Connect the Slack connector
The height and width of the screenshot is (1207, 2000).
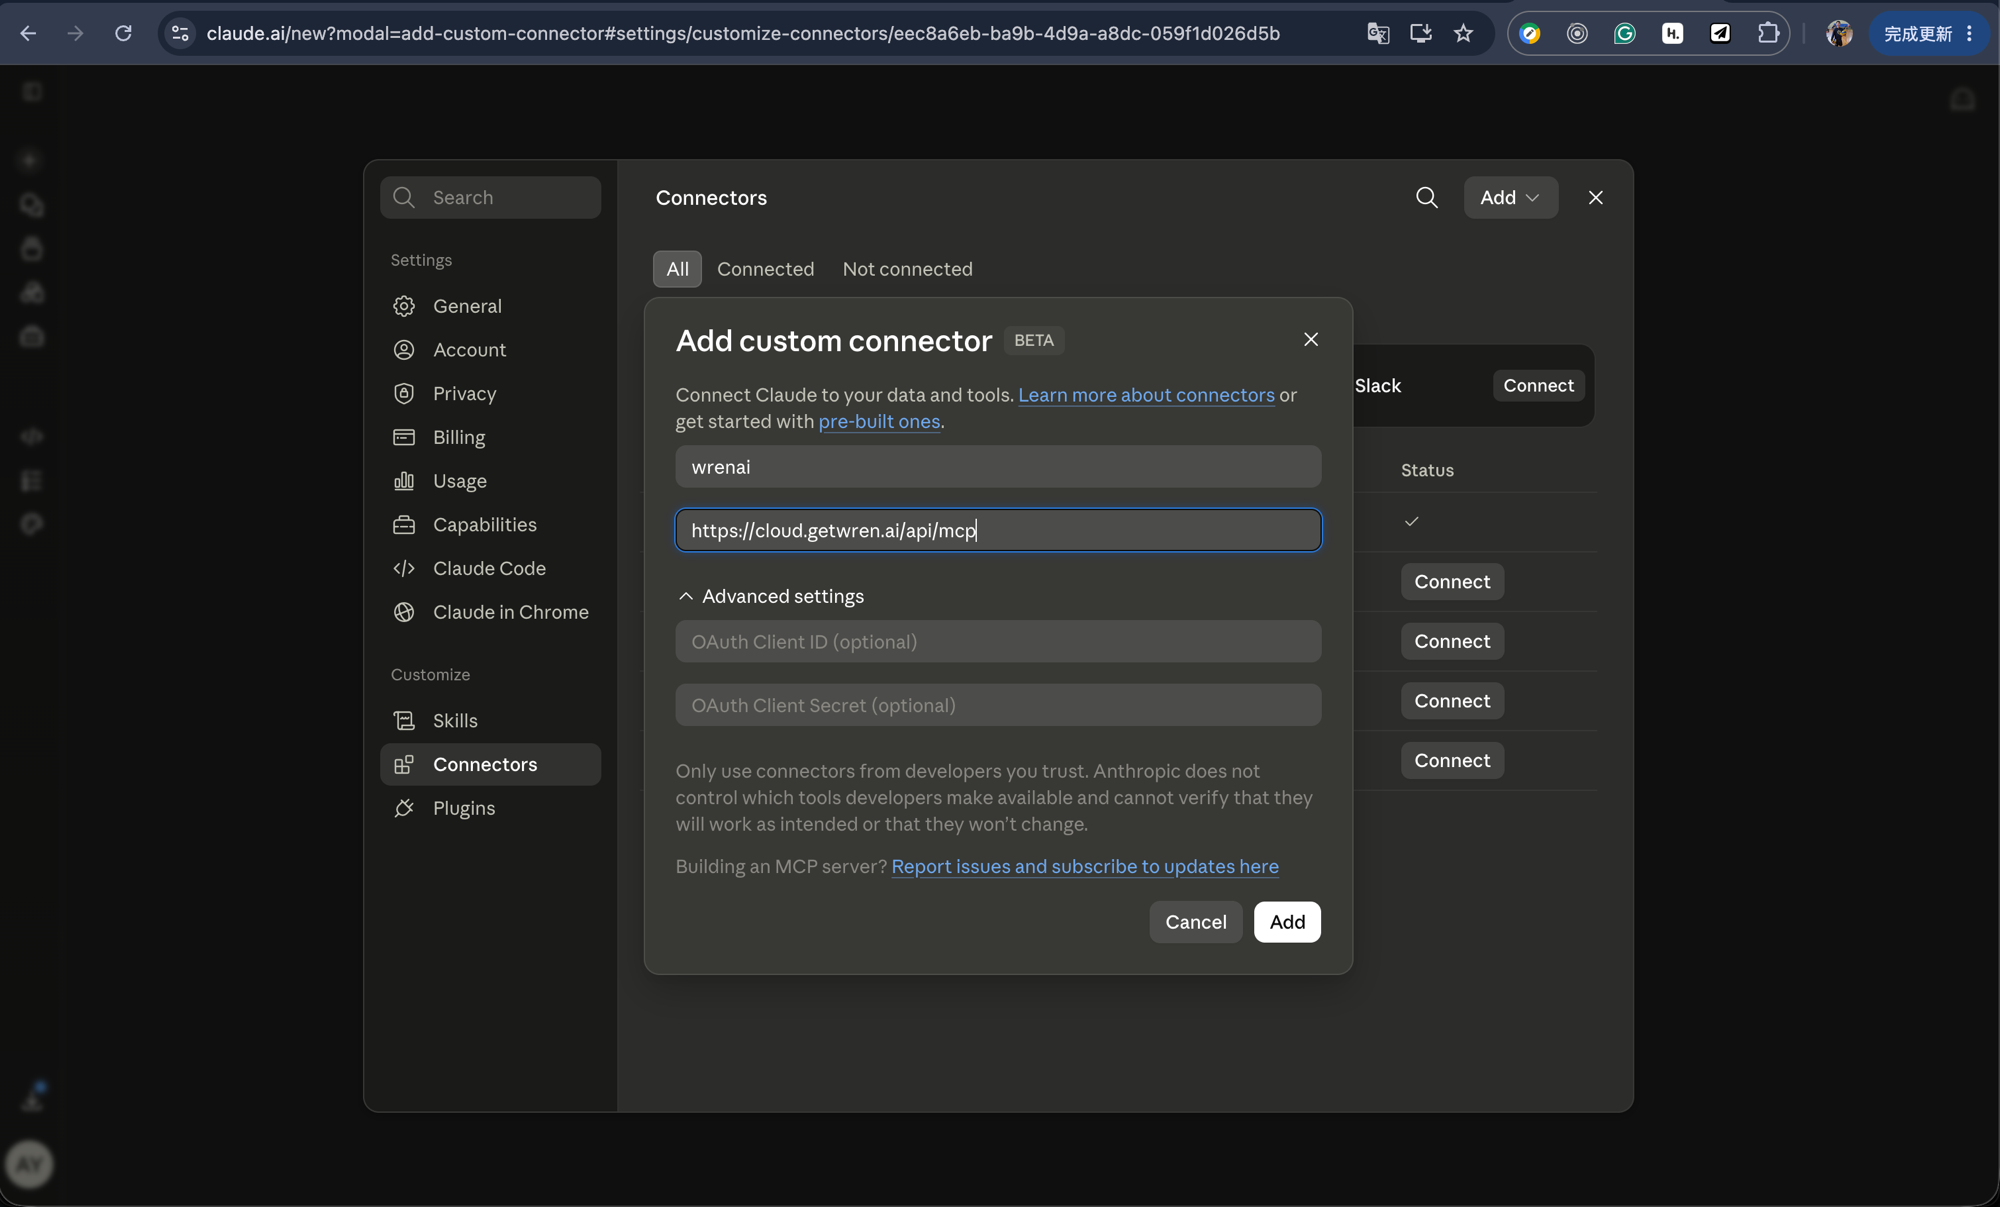(1538, 385)
